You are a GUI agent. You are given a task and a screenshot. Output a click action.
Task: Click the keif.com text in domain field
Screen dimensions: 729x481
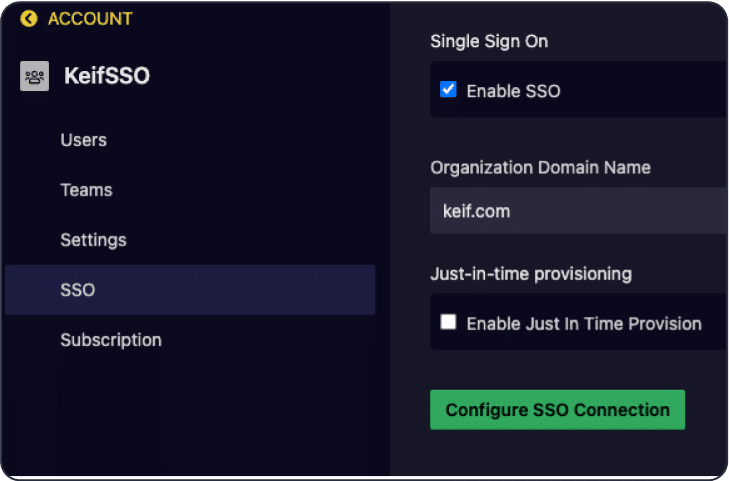[477, 211]
